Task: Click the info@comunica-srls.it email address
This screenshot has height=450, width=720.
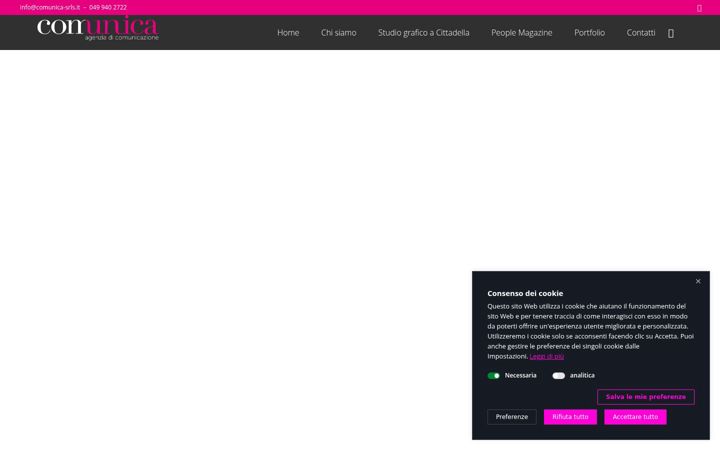Action: pos(50,7)
